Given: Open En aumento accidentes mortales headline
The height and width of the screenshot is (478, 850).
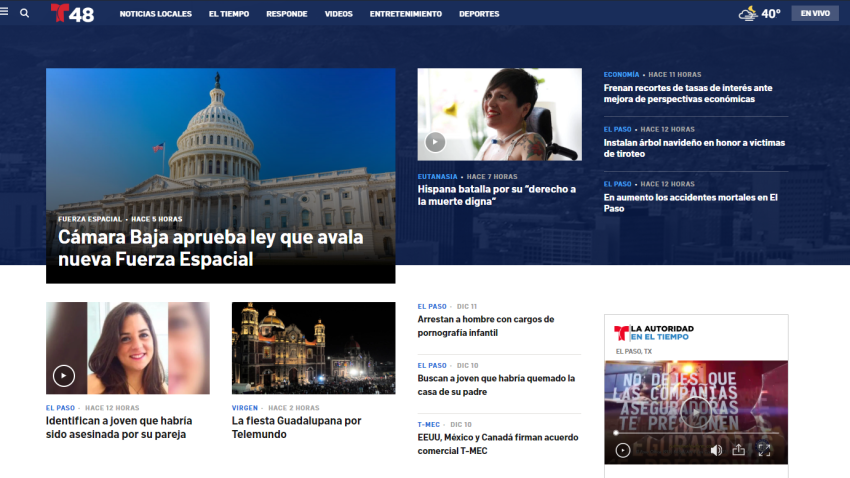Looking at the screenshot, I should pos(691,203).
